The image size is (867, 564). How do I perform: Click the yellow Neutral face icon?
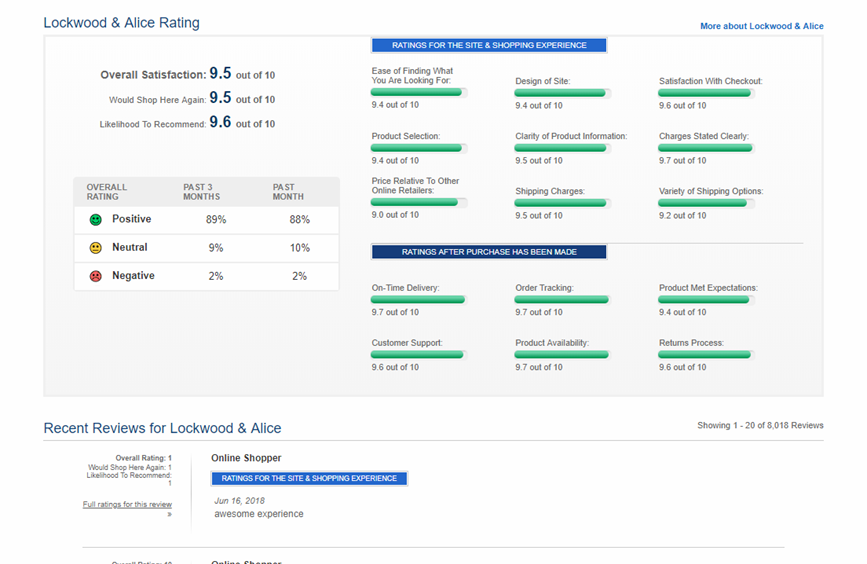point(96,248)
